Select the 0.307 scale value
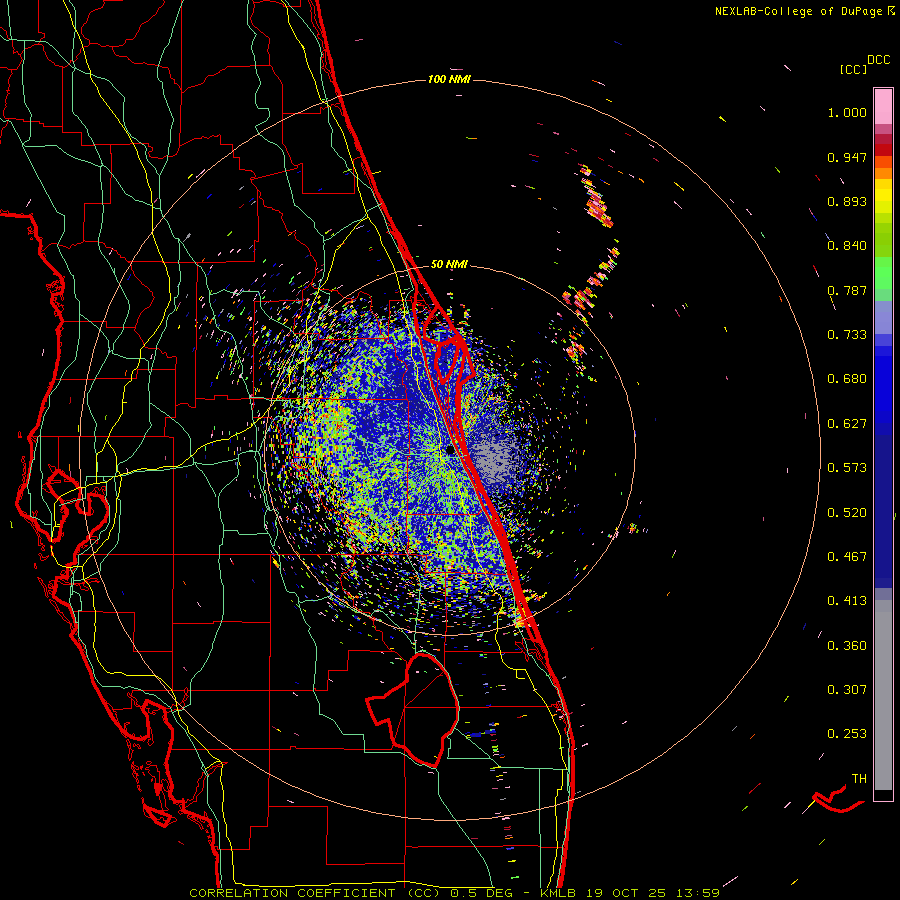The image size is (900, 900). click(847, 690)
